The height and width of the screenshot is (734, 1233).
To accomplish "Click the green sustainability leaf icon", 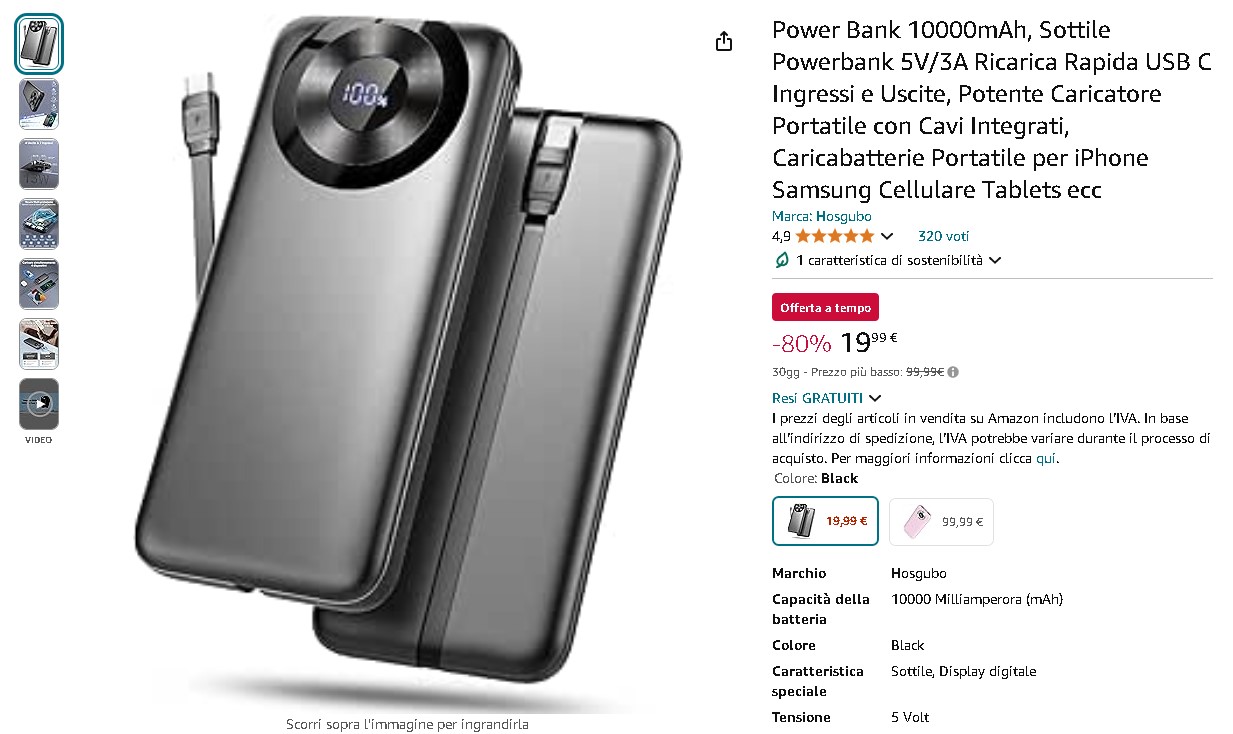I will [x=782, y=260].
